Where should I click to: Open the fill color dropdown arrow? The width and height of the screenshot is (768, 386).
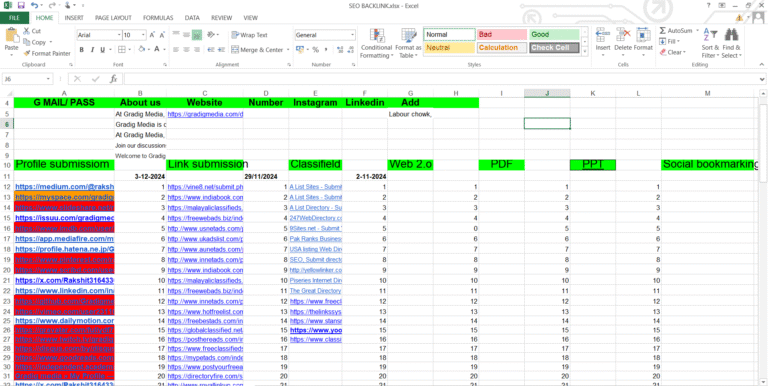click(149, 49)
